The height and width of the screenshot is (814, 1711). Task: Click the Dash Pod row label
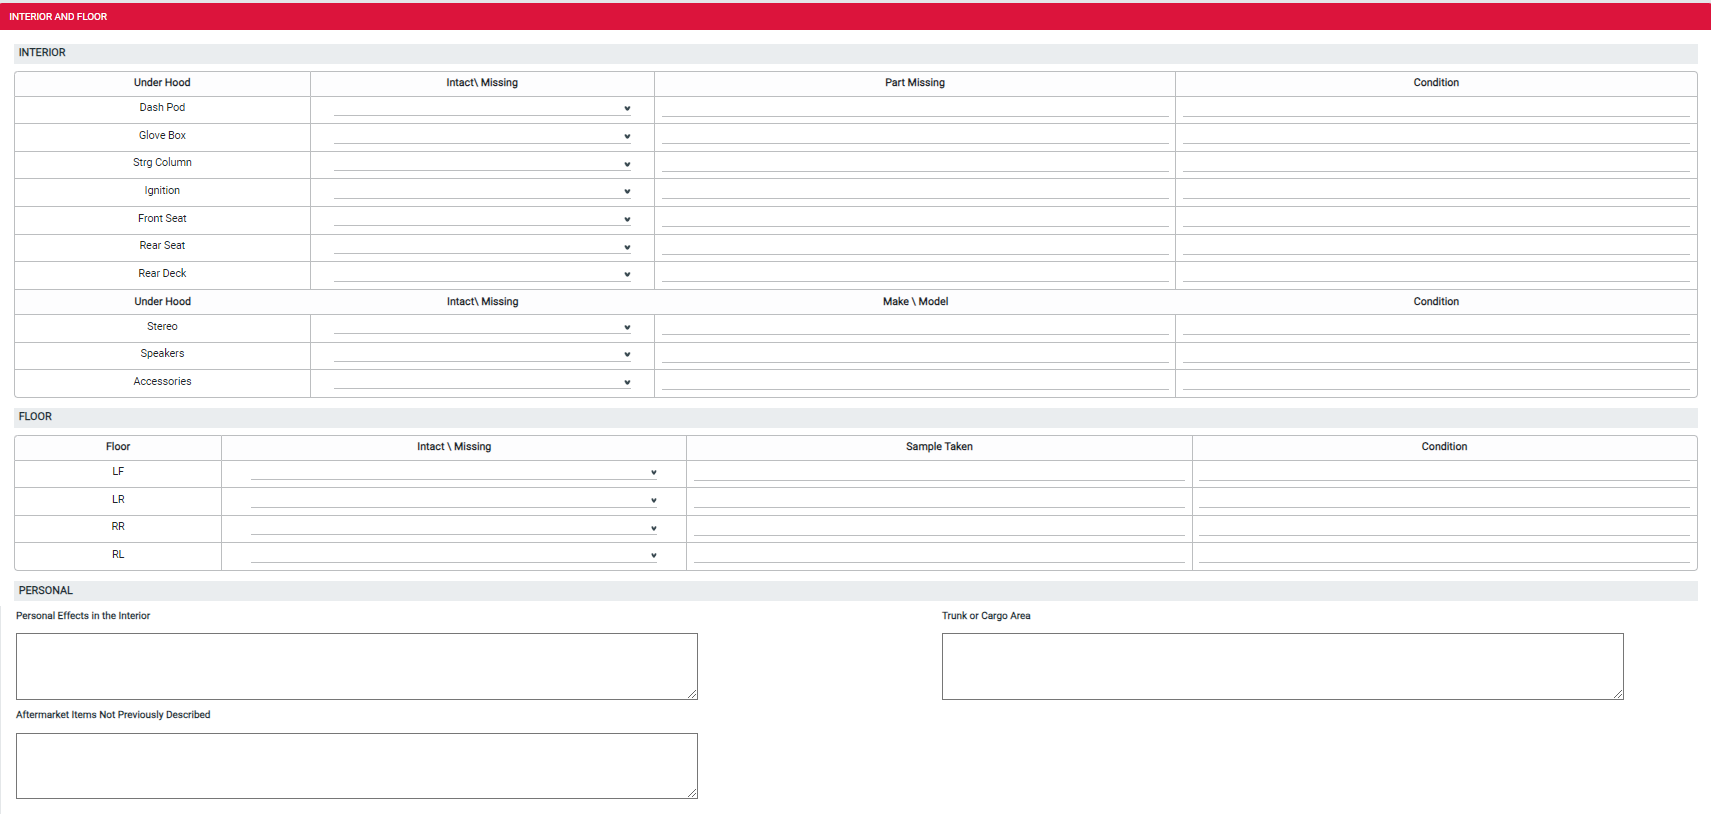click(162, 108)
